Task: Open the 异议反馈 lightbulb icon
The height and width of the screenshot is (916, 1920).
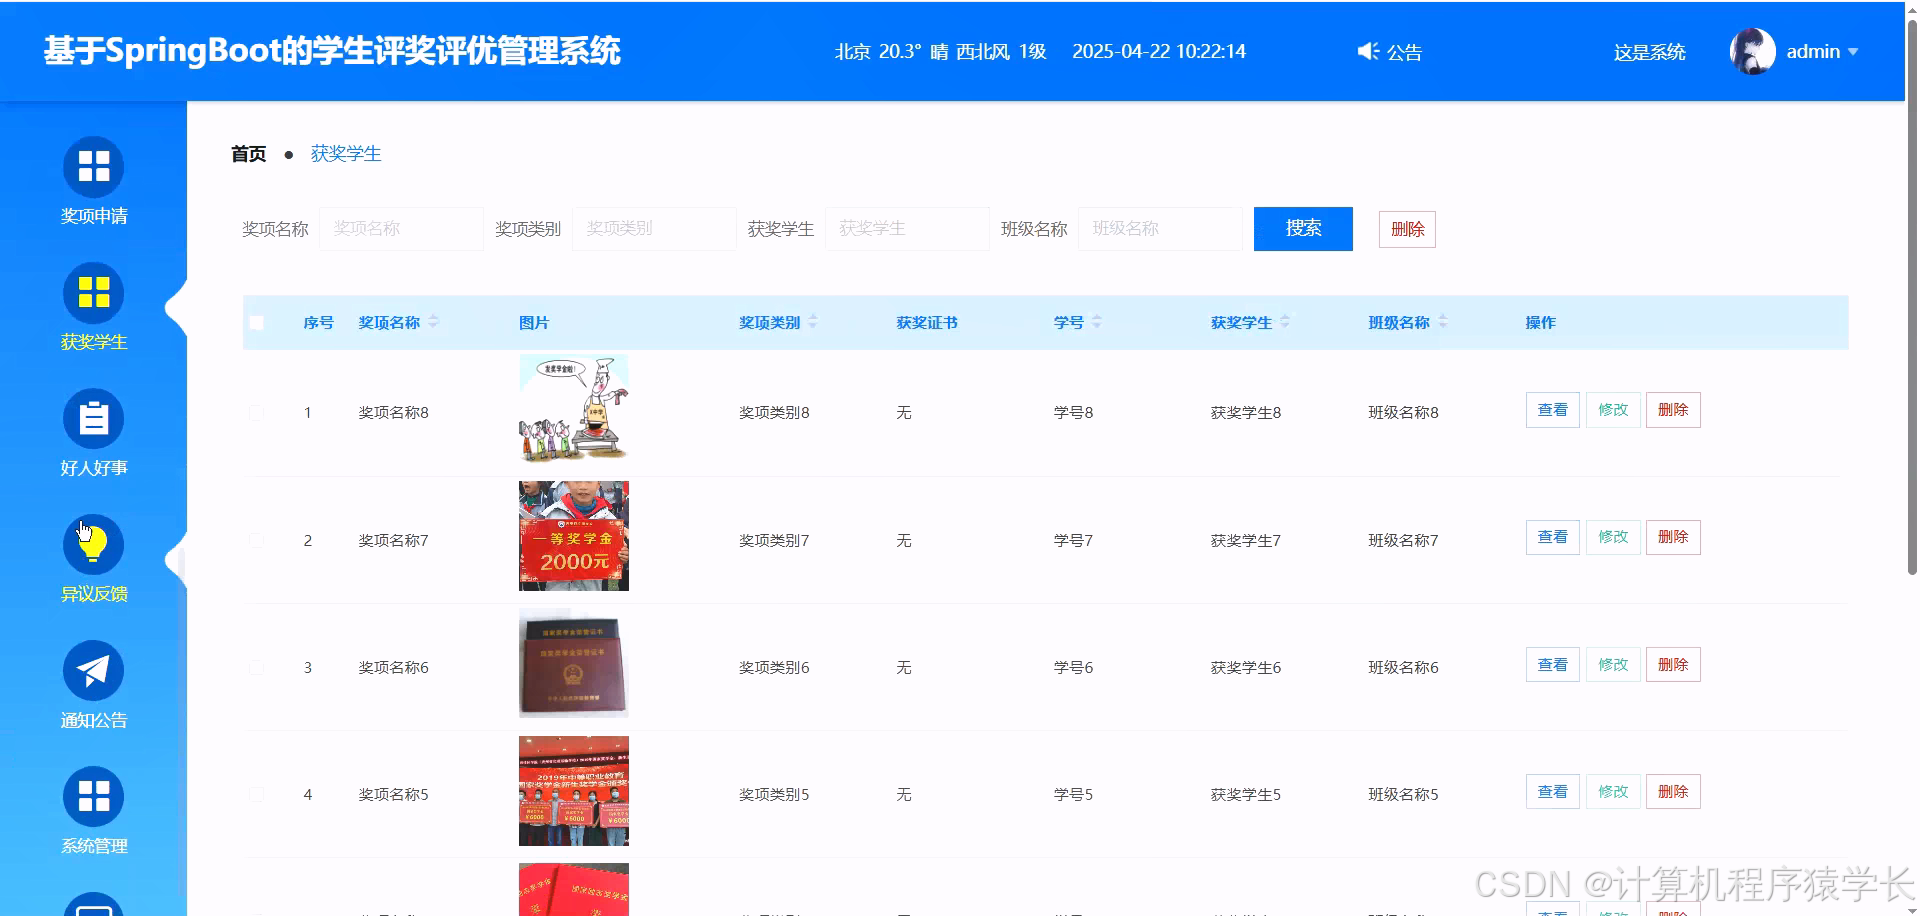Action: [94, 544]
